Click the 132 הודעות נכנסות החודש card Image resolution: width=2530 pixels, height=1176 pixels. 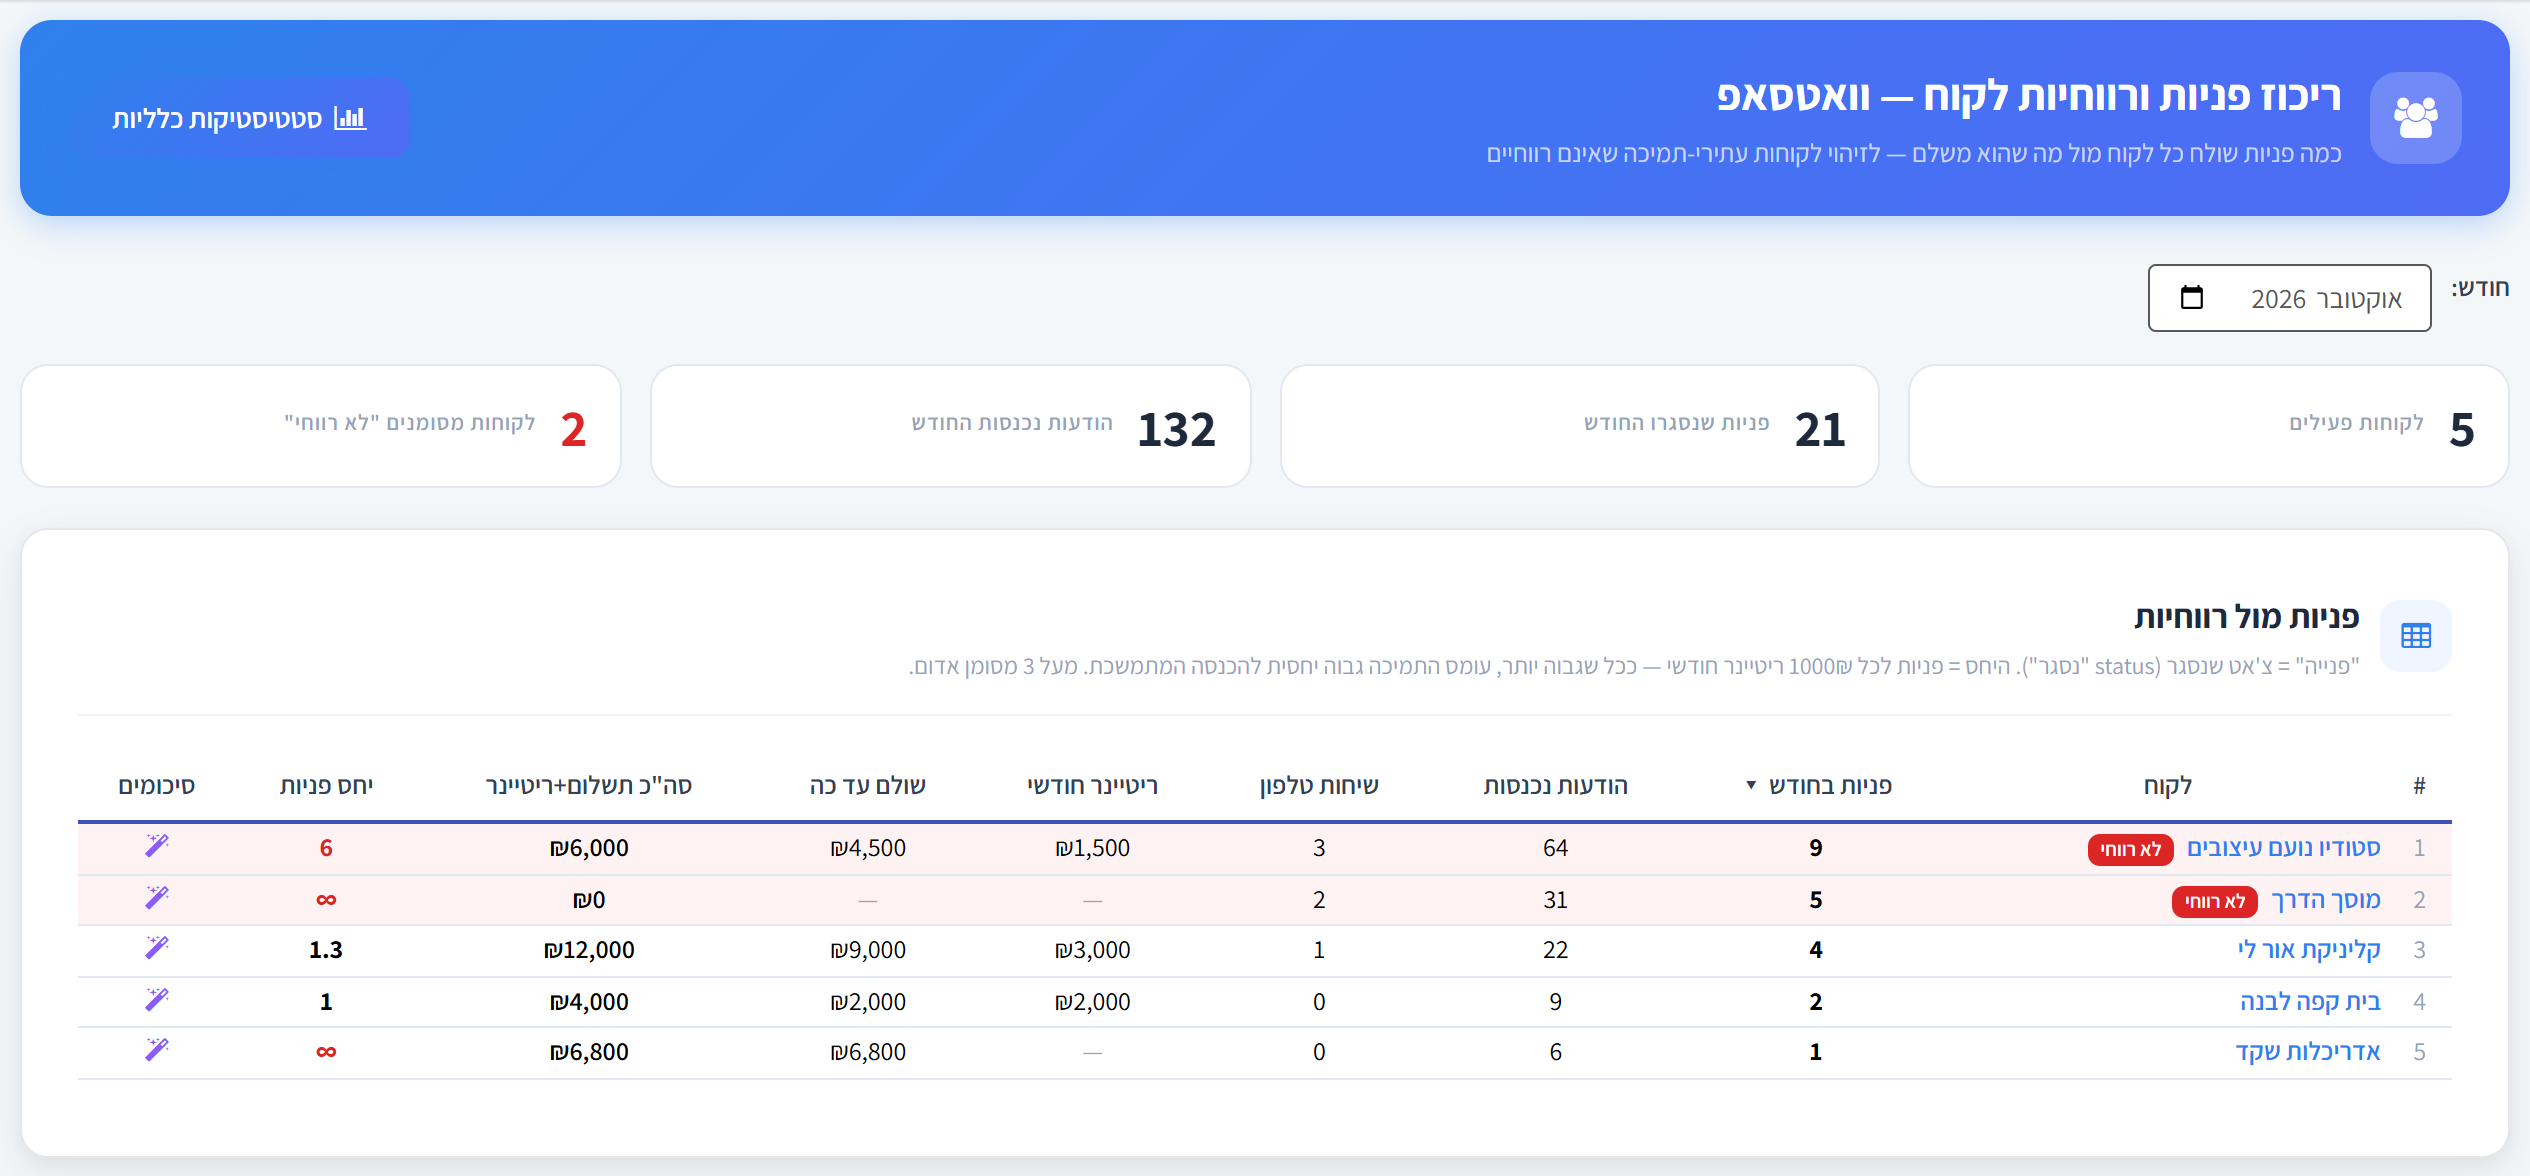[x=950, y=426]
